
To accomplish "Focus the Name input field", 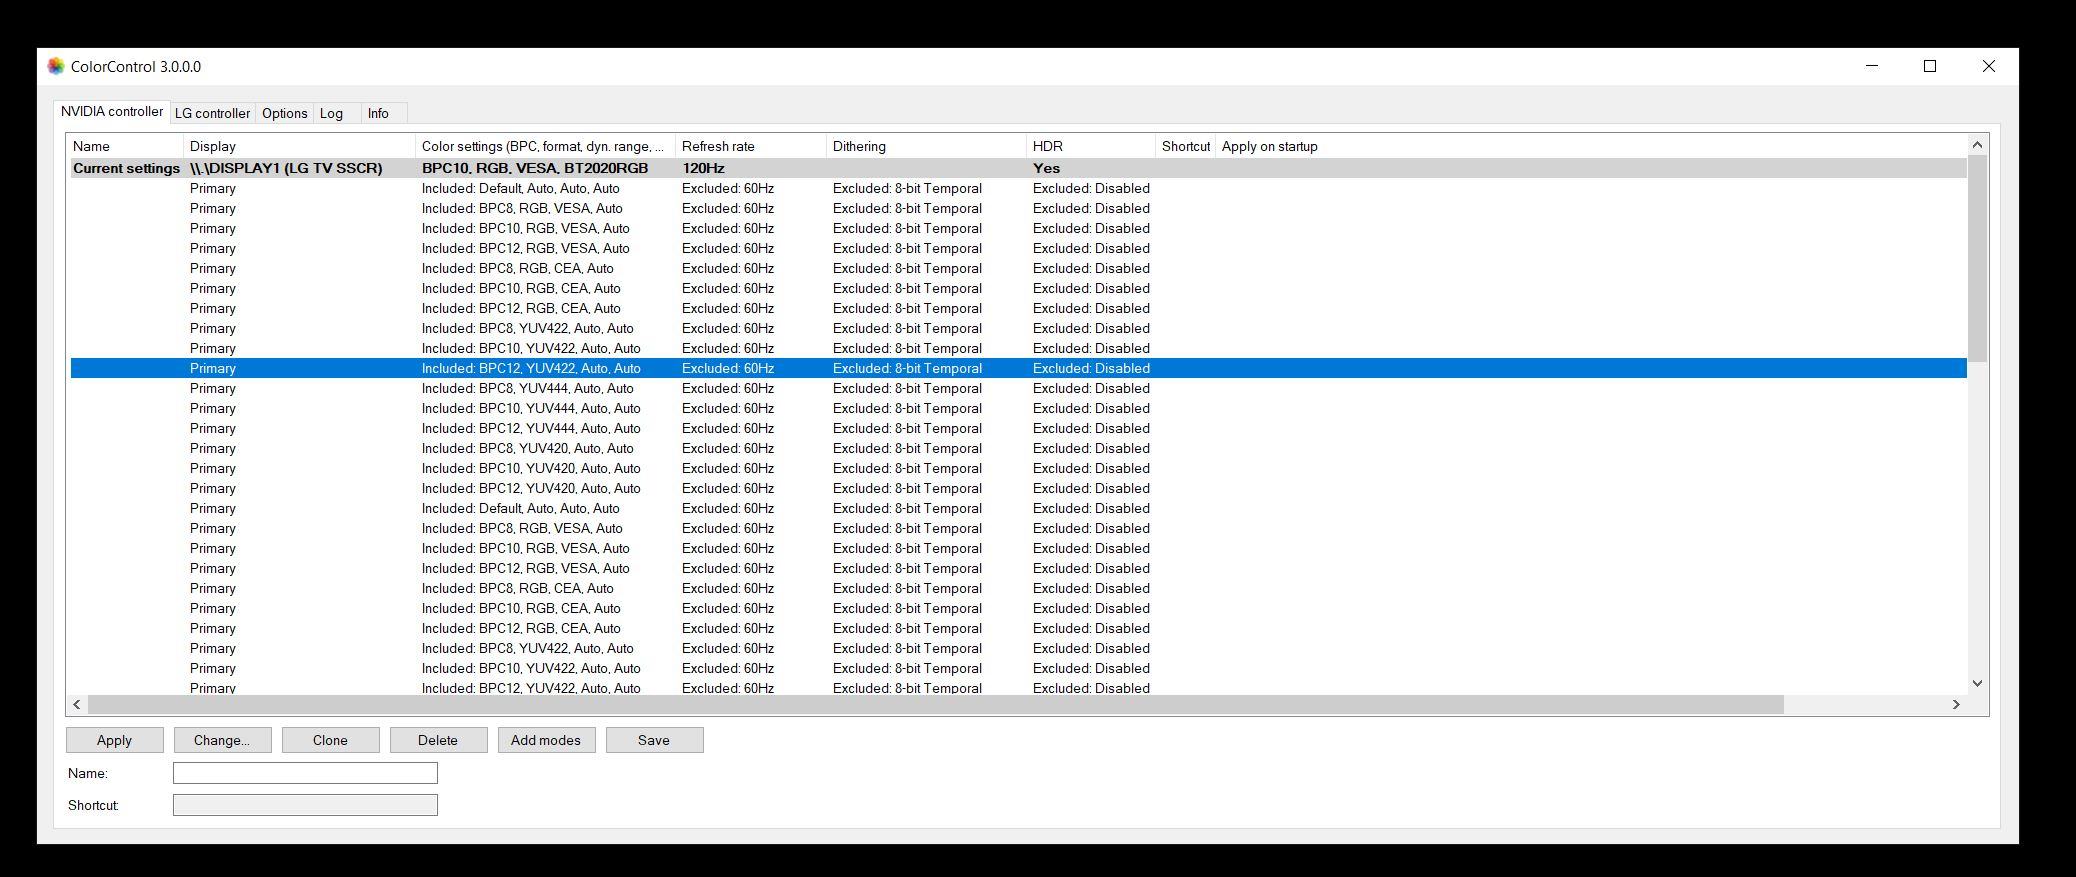I will coord(305,773).
